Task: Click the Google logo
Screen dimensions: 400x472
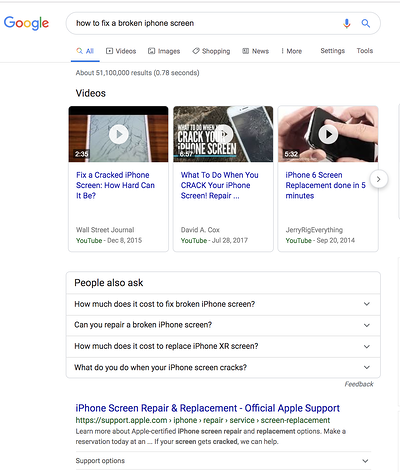Action: point(26,23)
